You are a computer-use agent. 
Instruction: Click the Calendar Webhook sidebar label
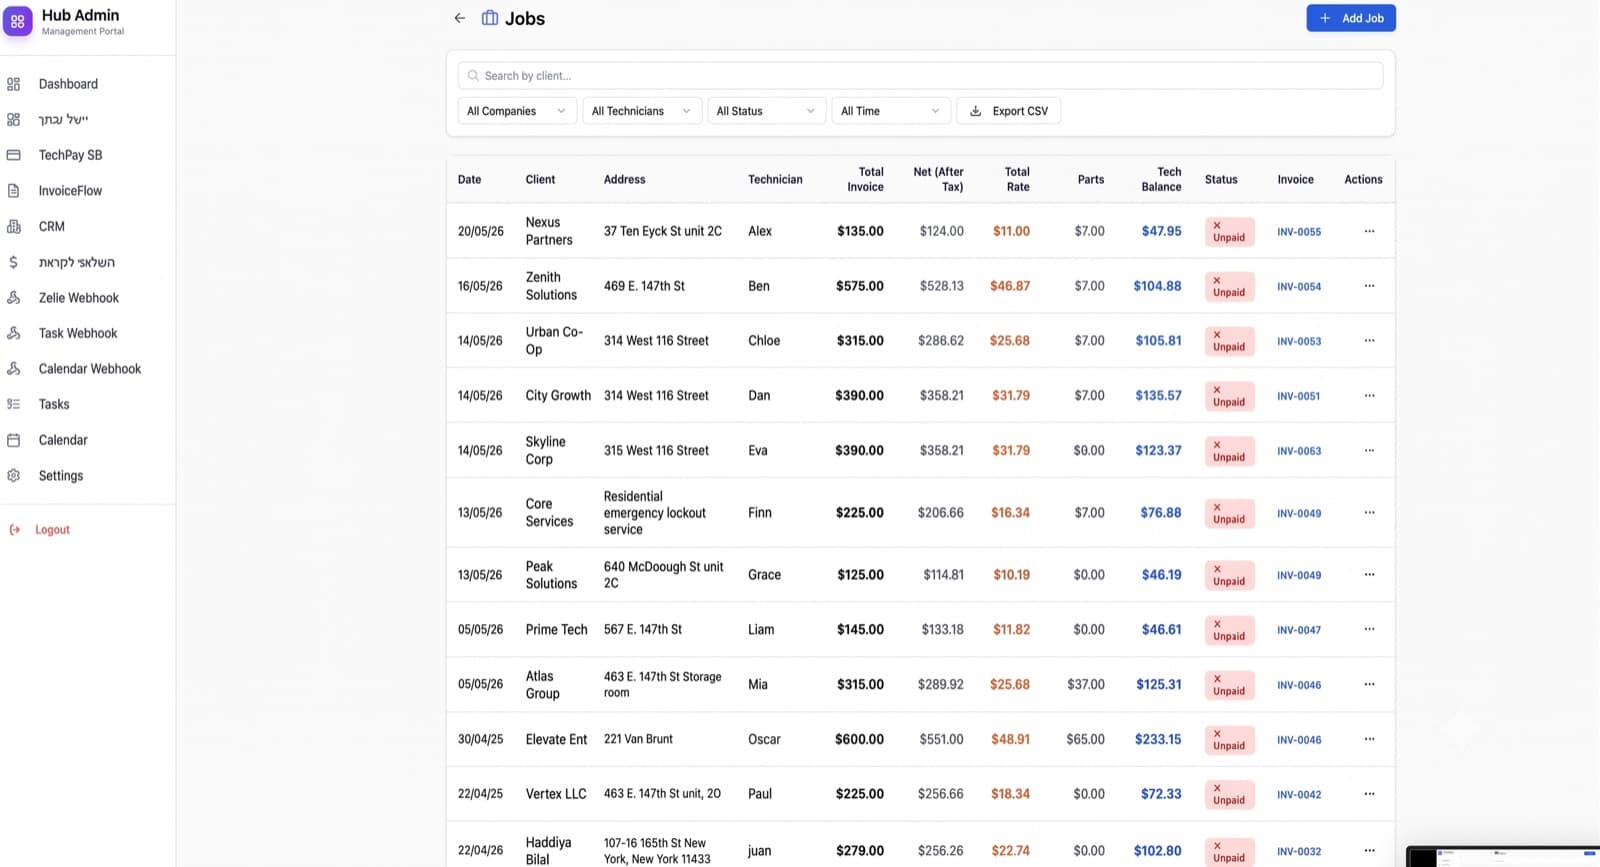click(x=90, y=369)
